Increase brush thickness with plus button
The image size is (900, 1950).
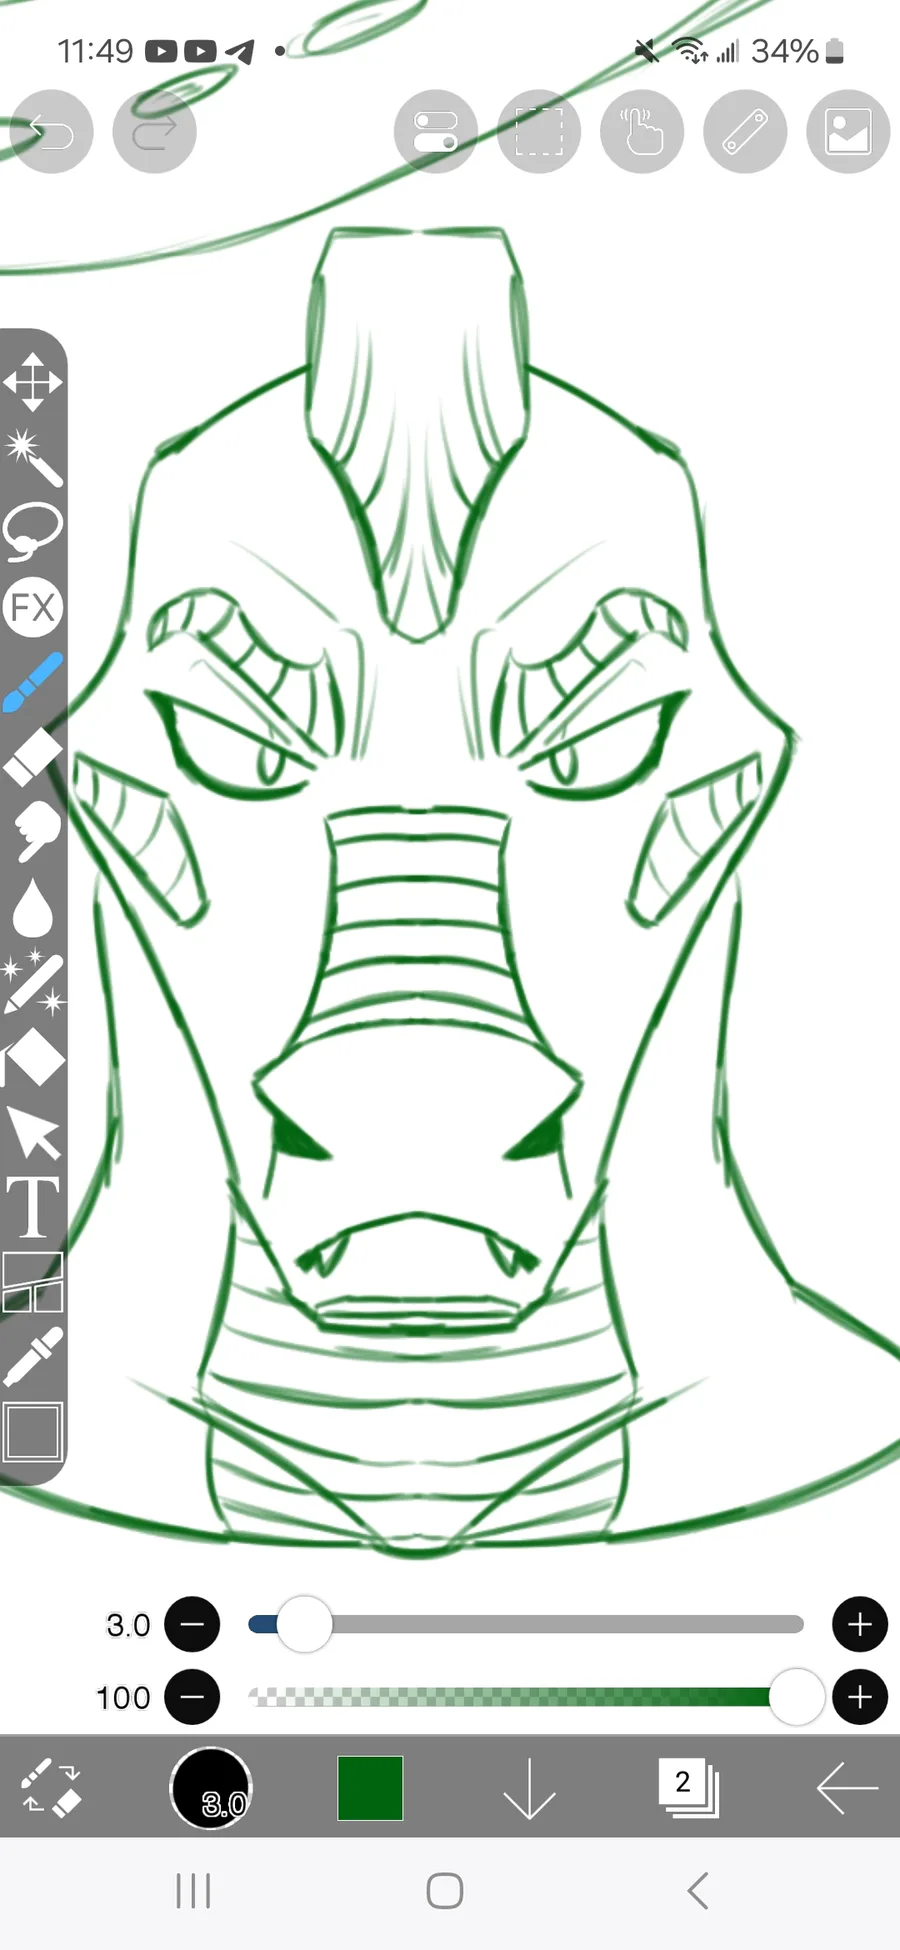click(860, 1625)
